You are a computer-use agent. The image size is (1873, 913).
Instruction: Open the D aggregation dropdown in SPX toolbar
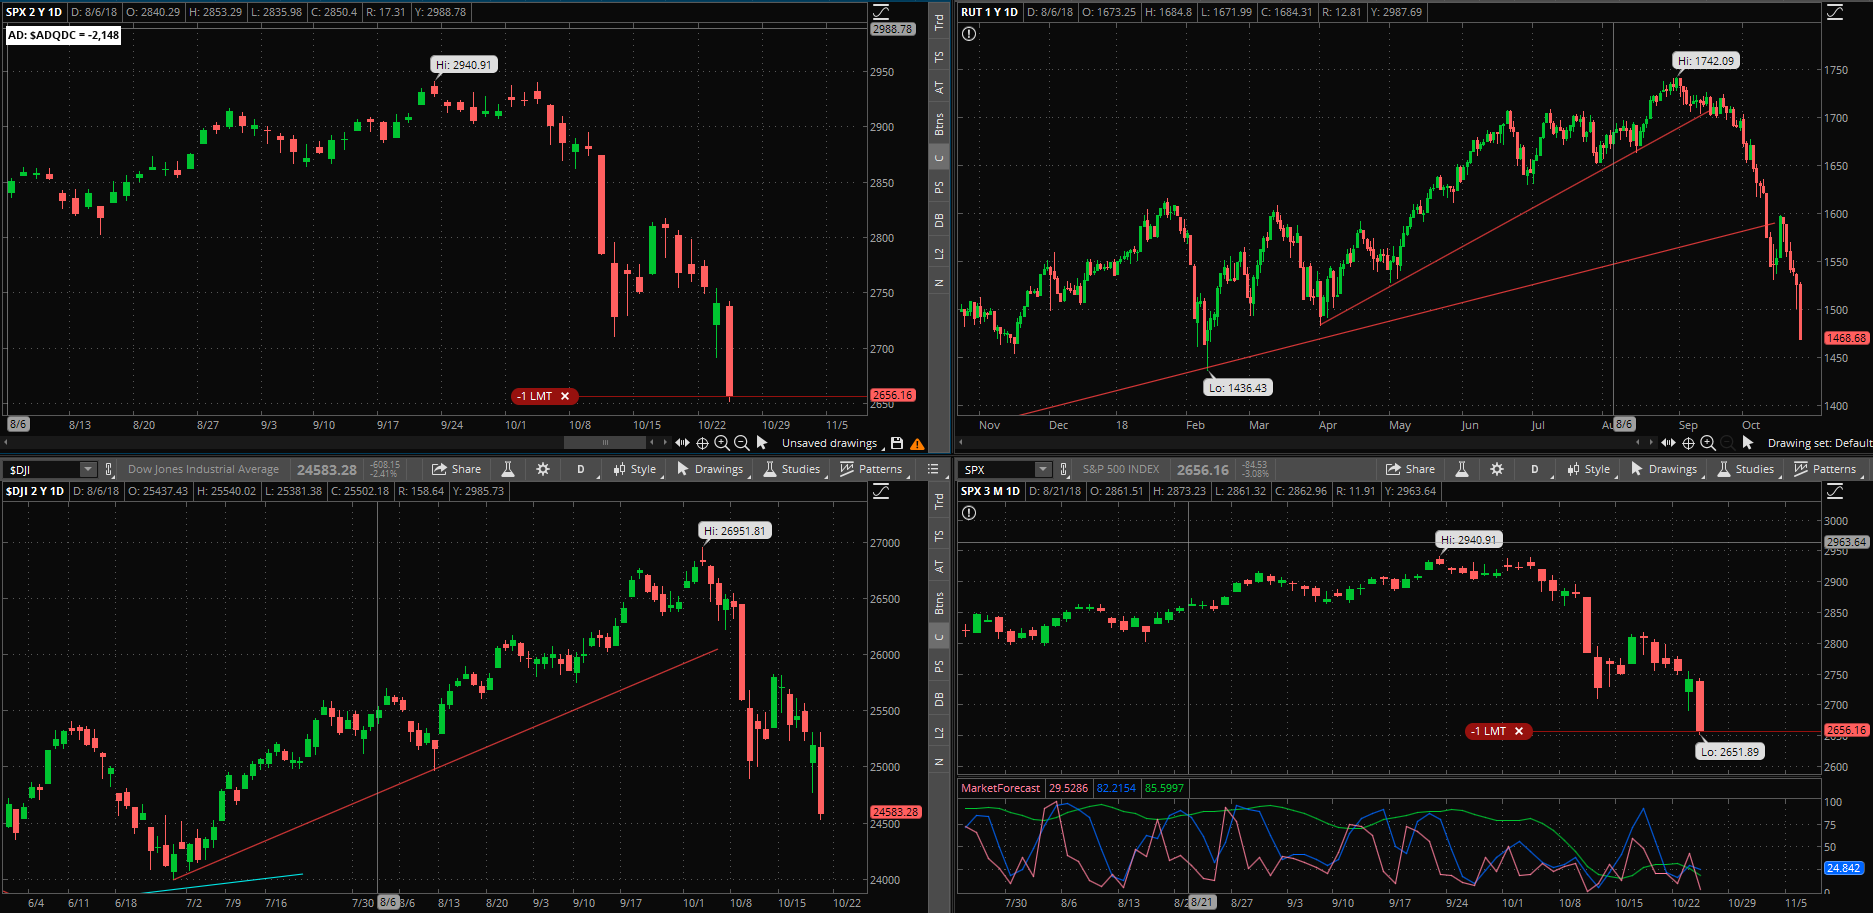(x=1535, y=469)
